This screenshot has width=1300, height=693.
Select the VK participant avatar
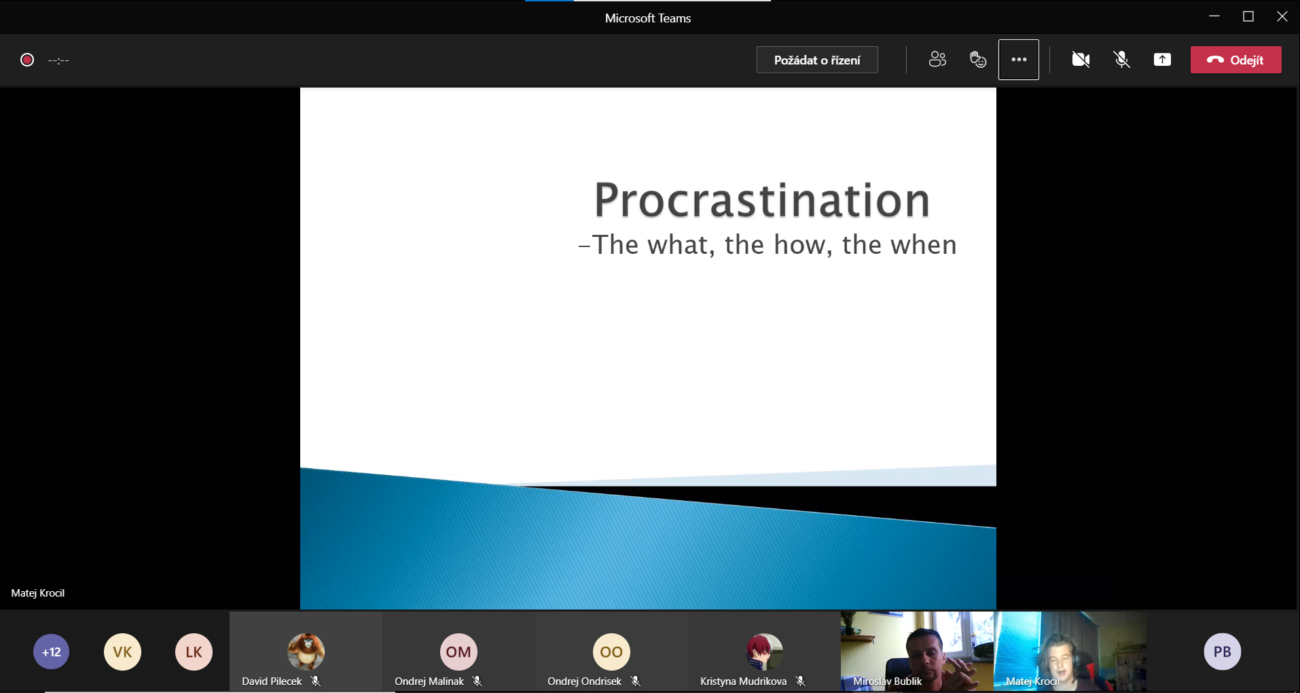pos(122,652)
